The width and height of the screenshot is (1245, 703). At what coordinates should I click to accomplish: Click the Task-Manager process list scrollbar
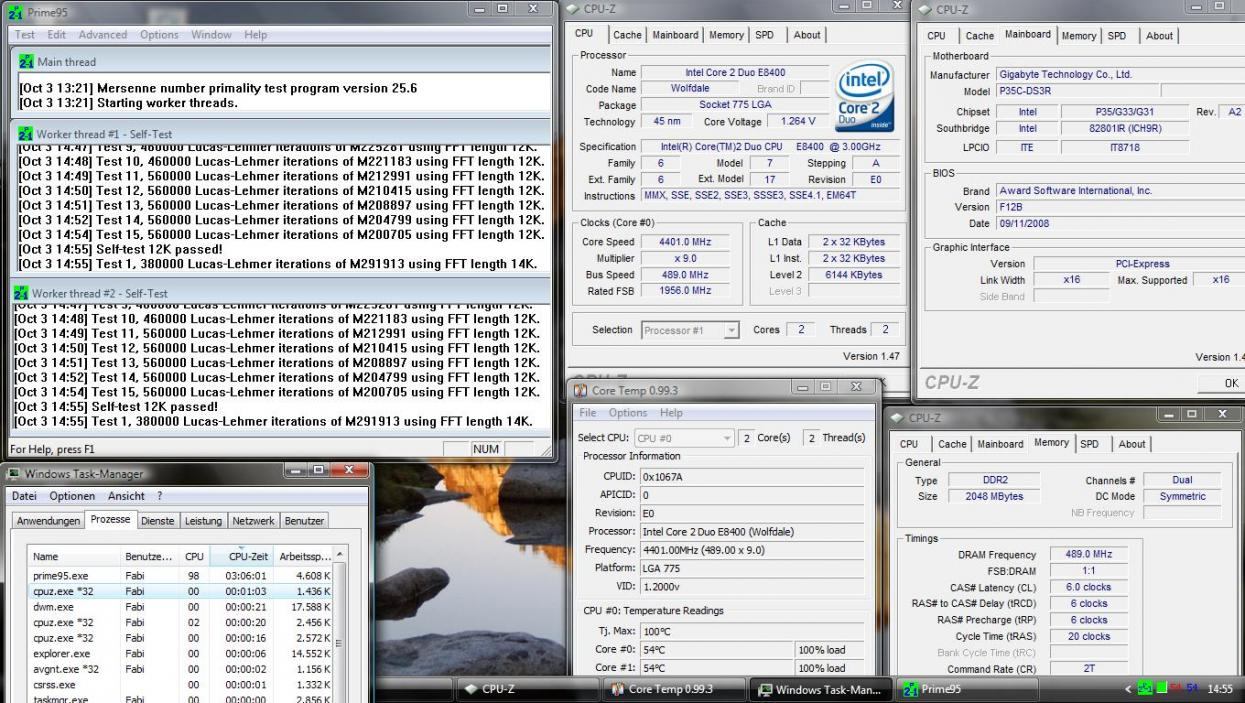(340, 625)
